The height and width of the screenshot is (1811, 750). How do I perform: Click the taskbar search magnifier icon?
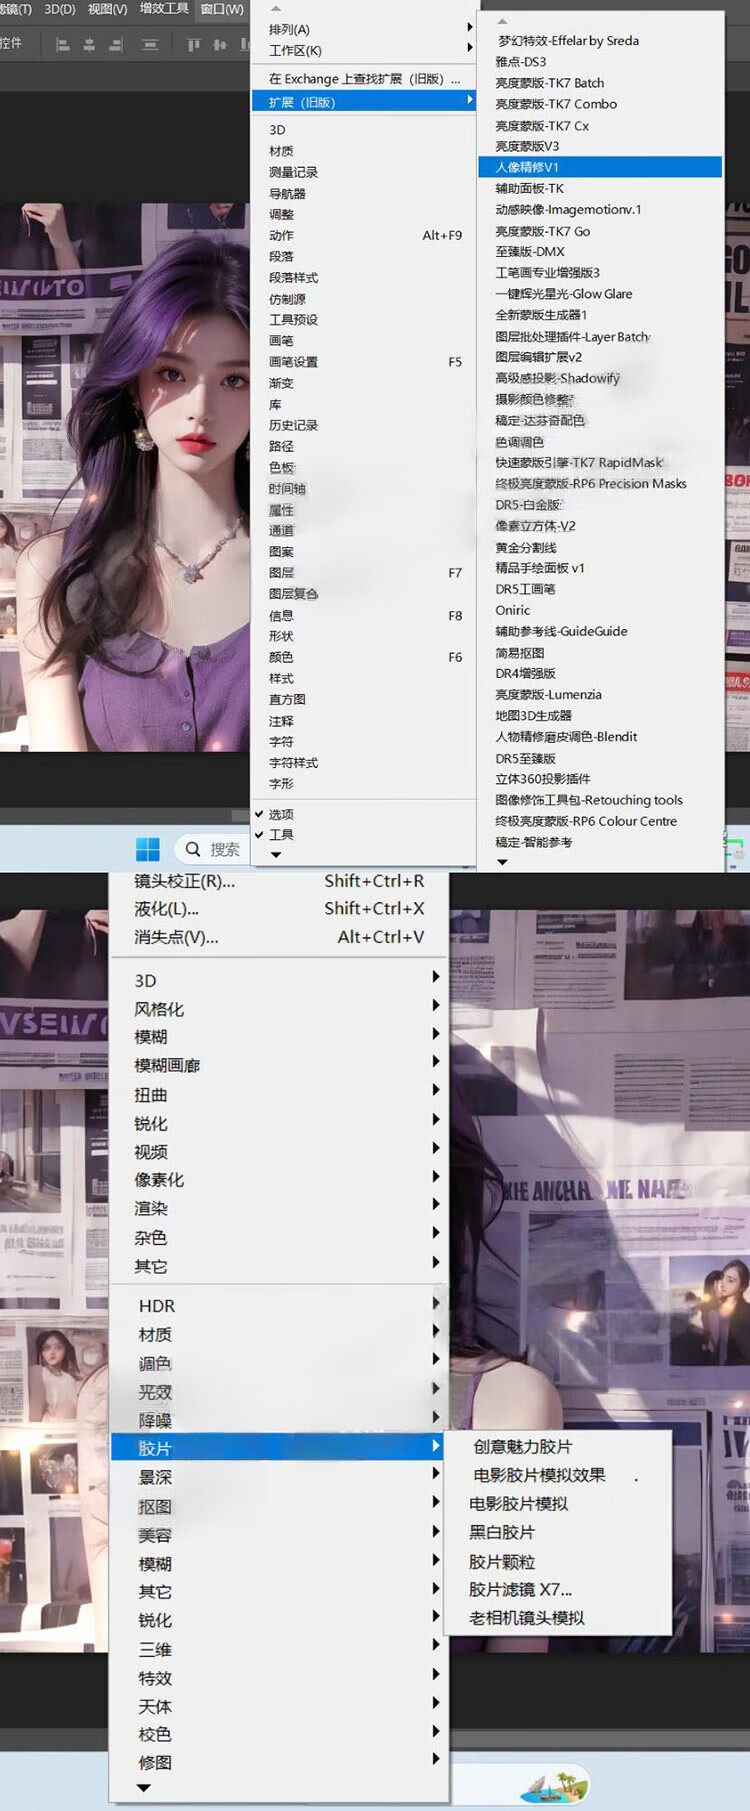[193, 849]
